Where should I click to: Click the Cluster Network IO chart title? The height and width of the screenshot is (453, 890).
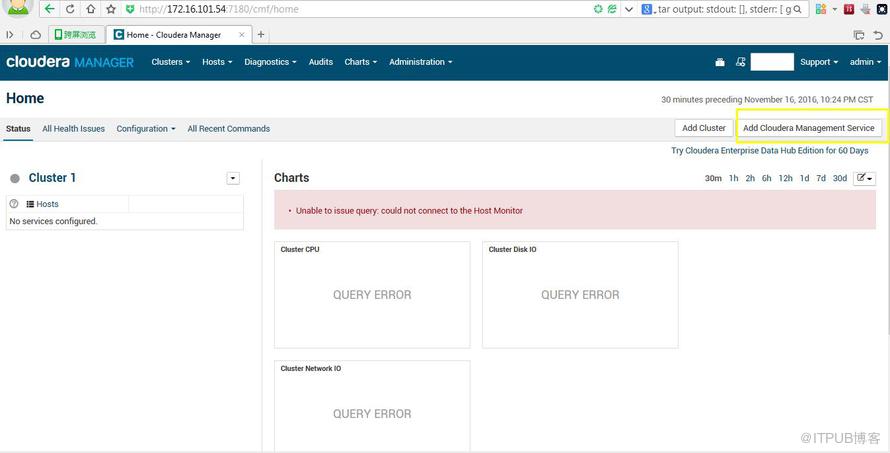[310, 369]
